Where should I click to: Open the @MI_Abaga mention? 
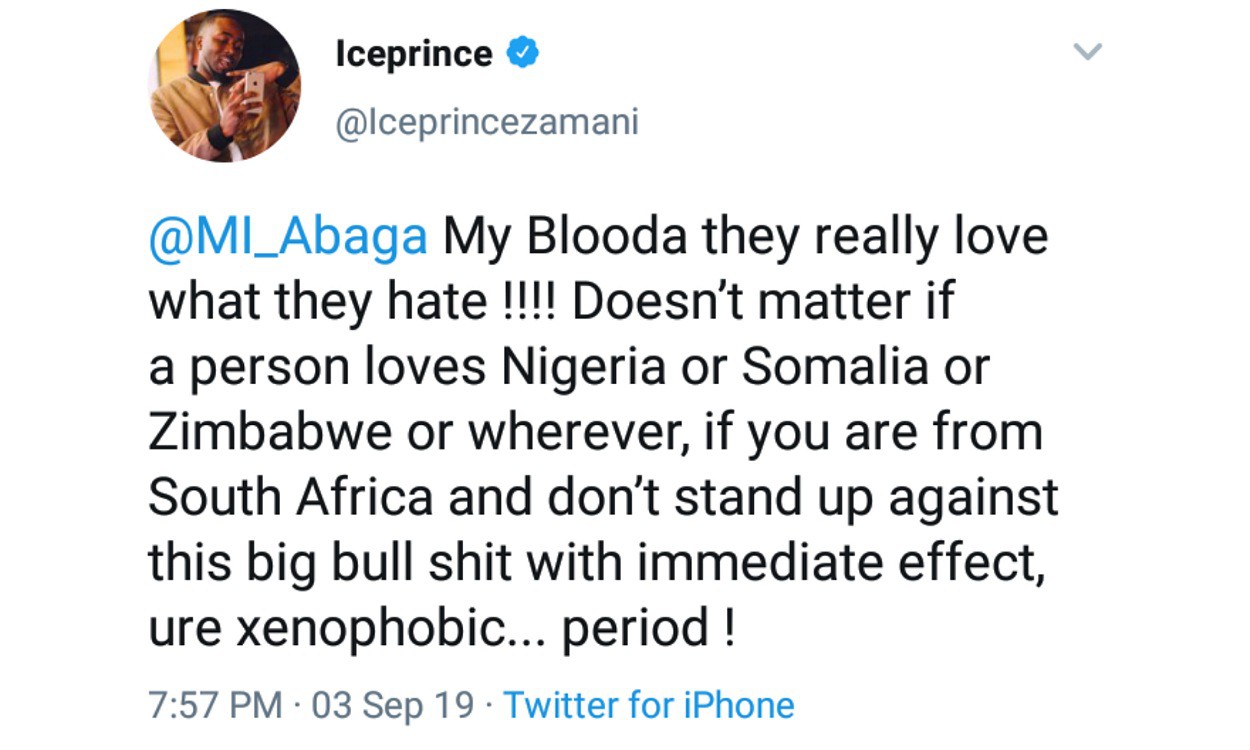point(288,238)
